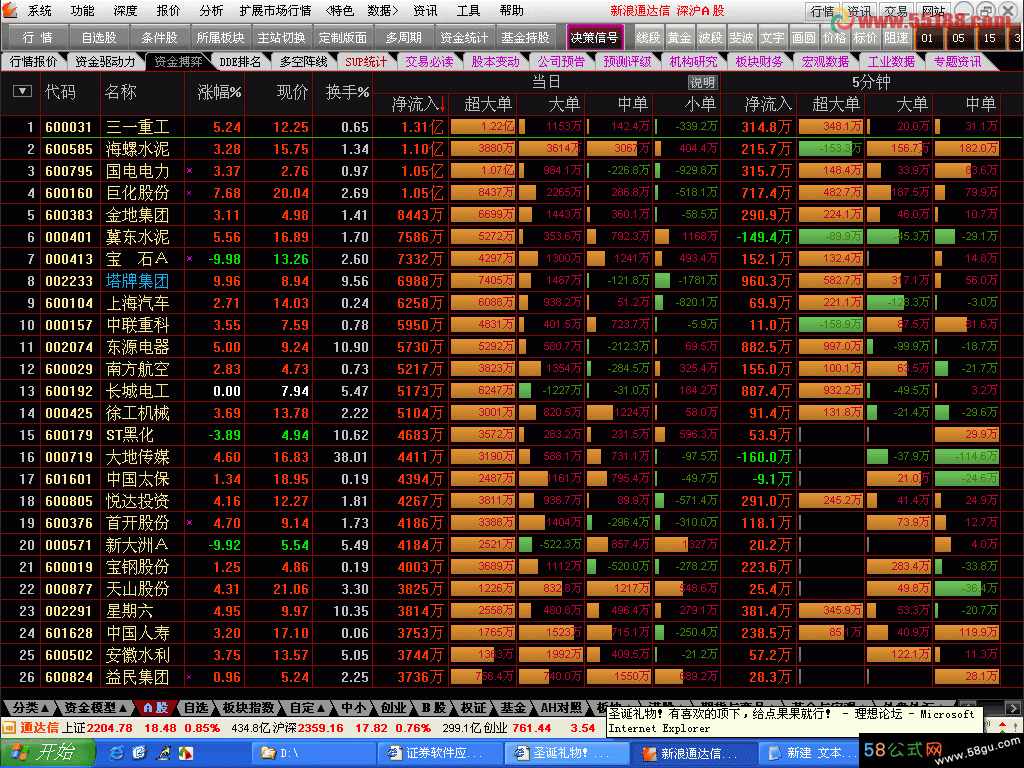Click the quick launch icon right of Internet Explorer

[139, 753]
